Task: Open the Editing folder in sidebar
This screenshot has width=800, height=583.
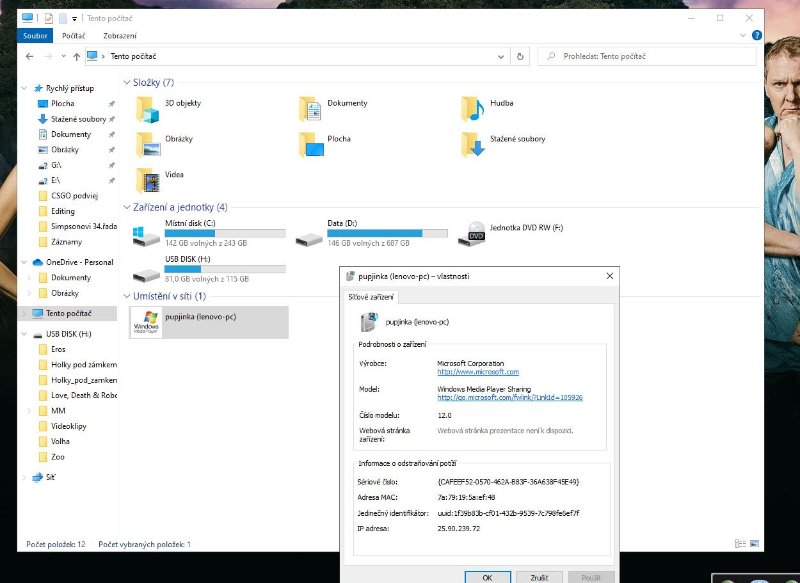Action: coord(63,211)
